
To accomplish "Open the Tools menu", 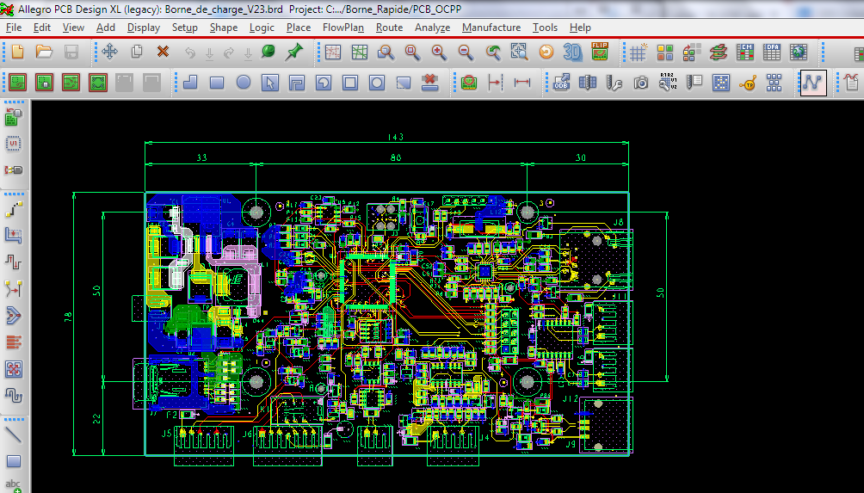I will (x=545, y=28).
